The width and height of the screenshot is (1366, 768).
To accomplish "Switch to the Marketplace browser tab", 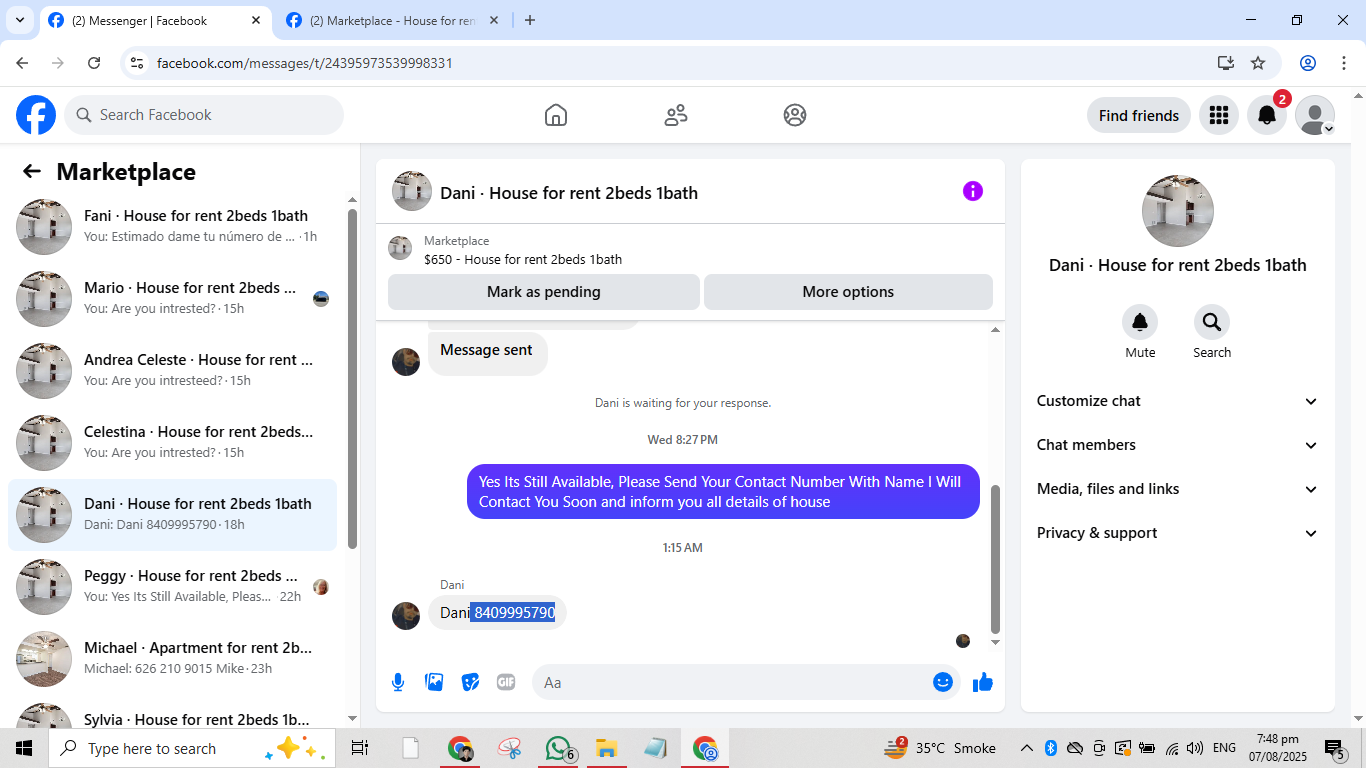I will pos(392,20).
